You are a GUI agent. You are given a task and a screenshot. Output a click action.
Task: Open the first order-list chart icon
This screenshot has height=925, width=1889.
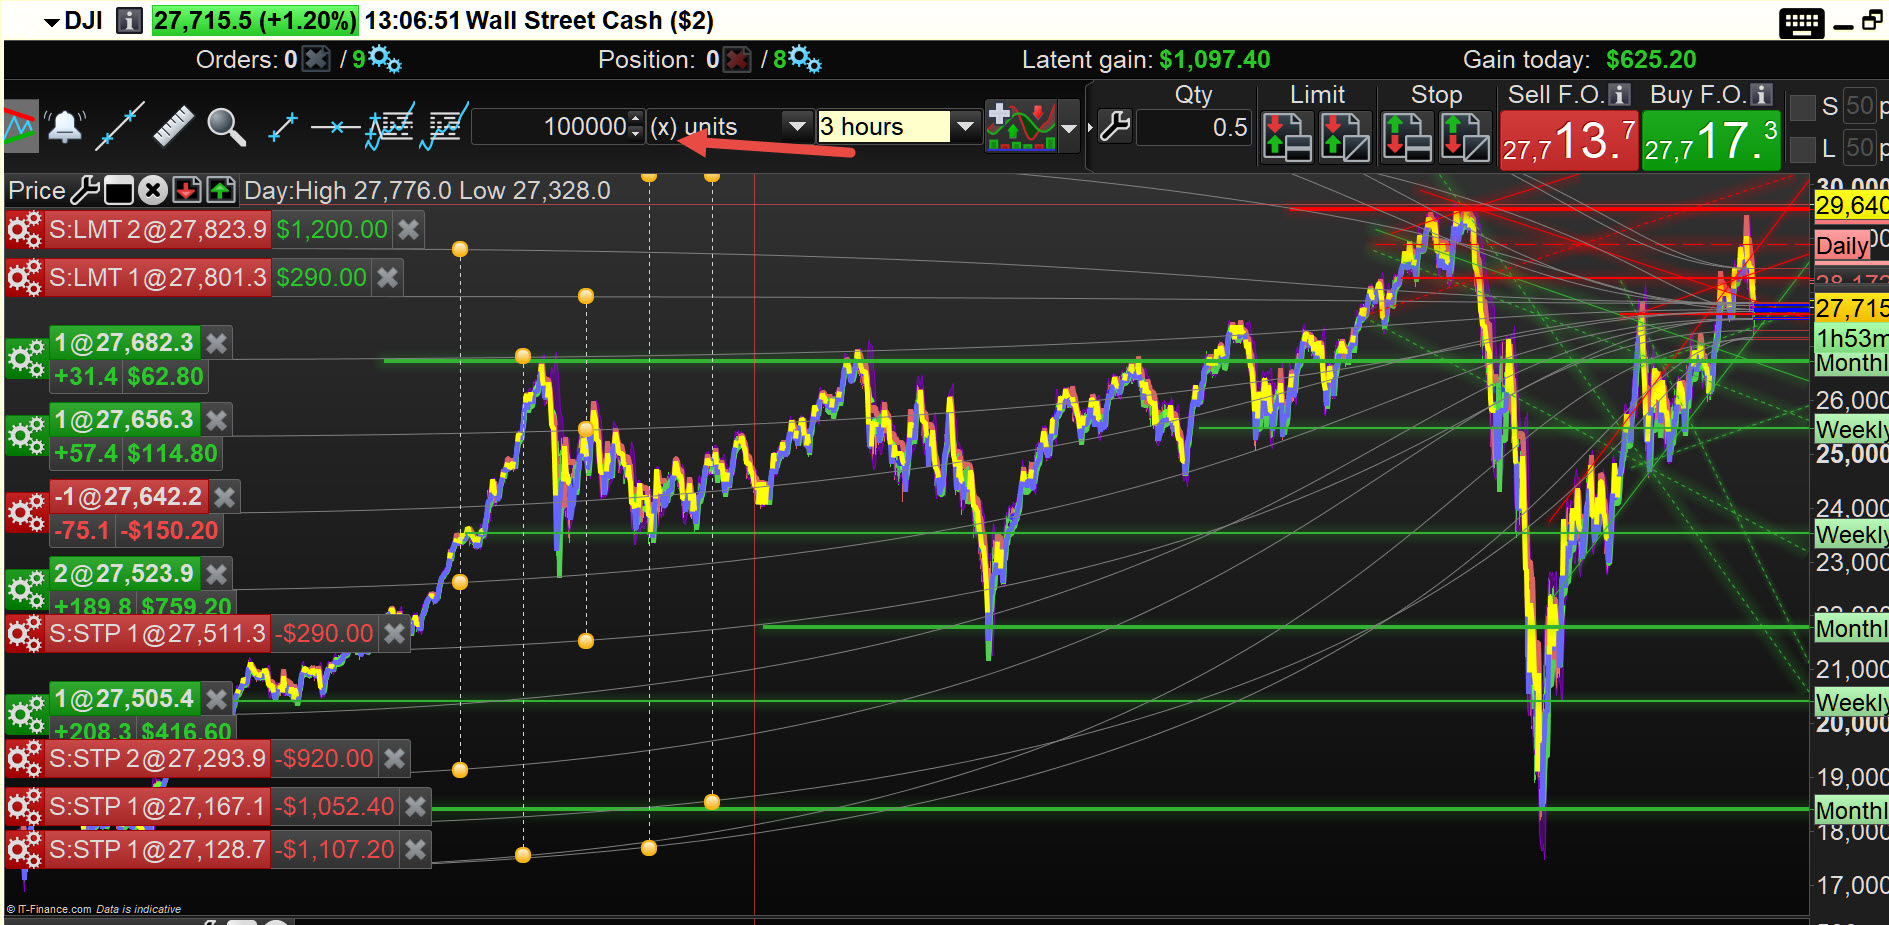pos(390,127)
